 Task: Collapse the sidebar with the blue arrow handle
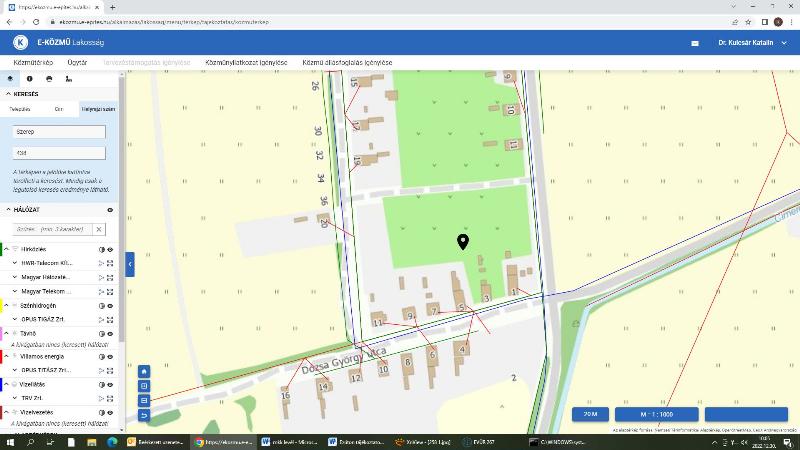[130, 264]
